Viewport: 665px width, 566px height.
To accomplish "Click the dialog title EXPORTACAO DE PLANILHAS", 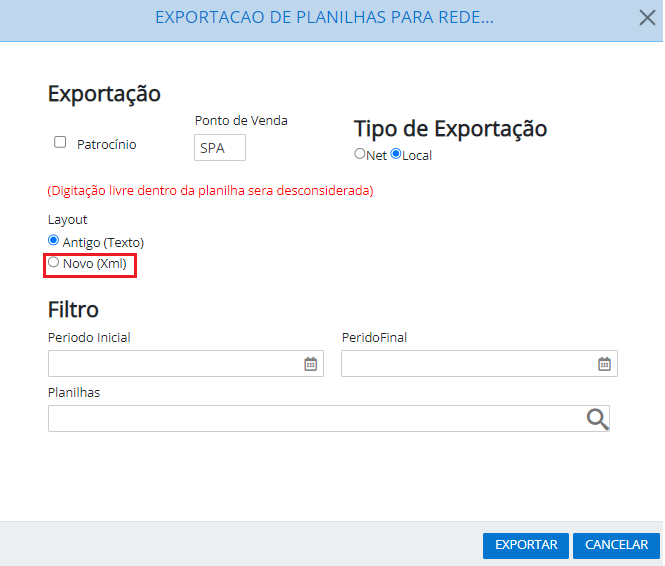I will [x=324, y=18].
